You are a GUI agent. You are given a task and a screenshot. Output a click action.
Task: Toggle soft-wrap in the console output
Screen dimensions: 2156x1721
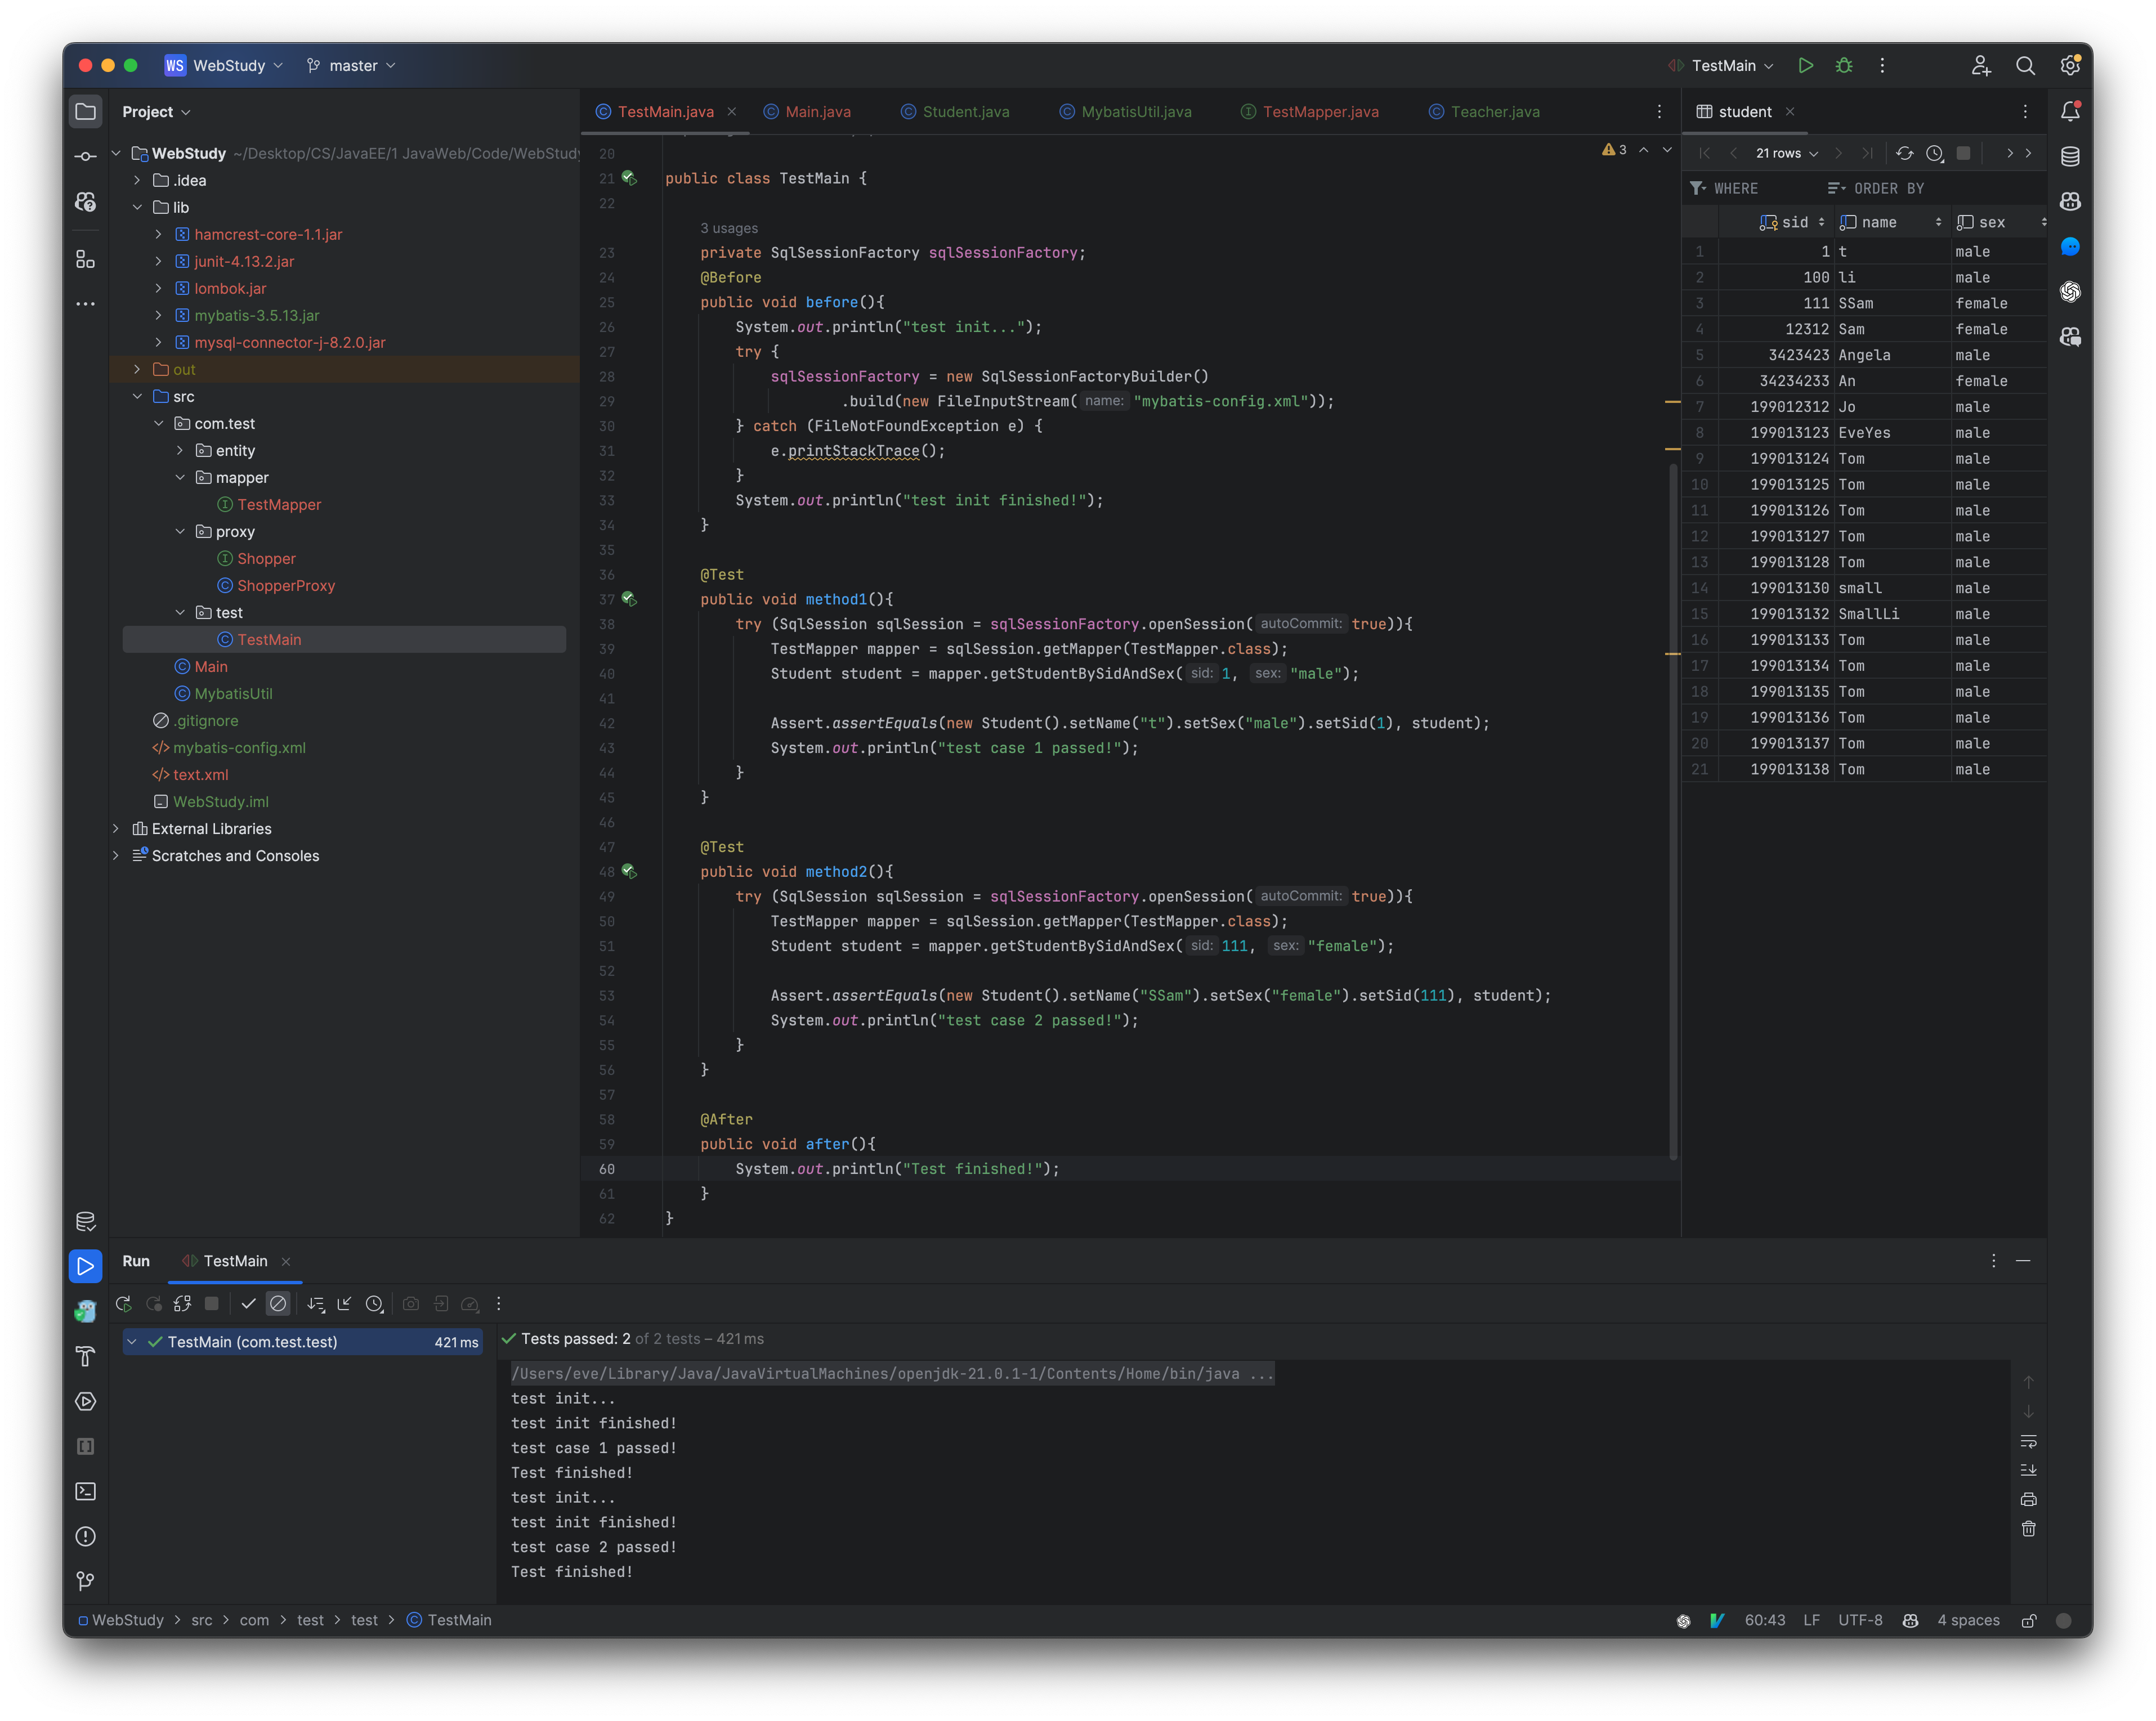click(x=2028, y=1441)
